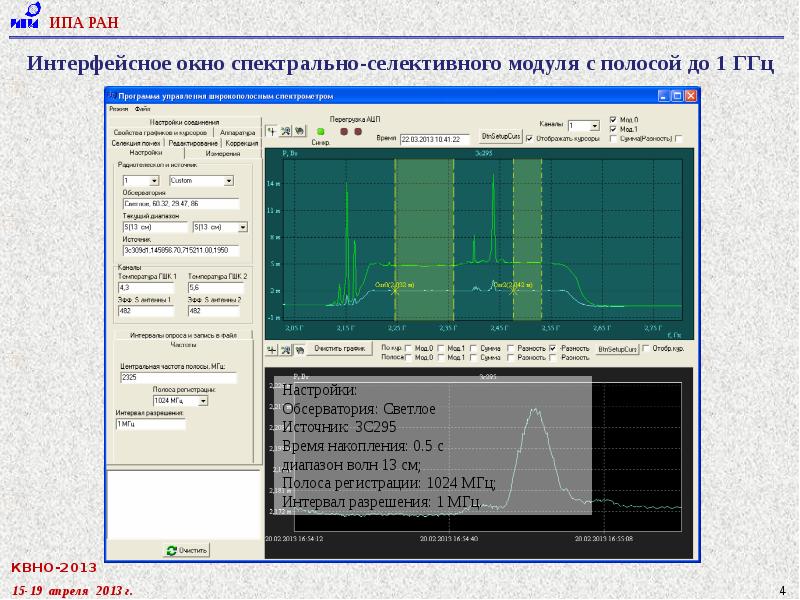Open the Файл menu
The width and height of the screenshot is (800, 600).
(143, 108)
